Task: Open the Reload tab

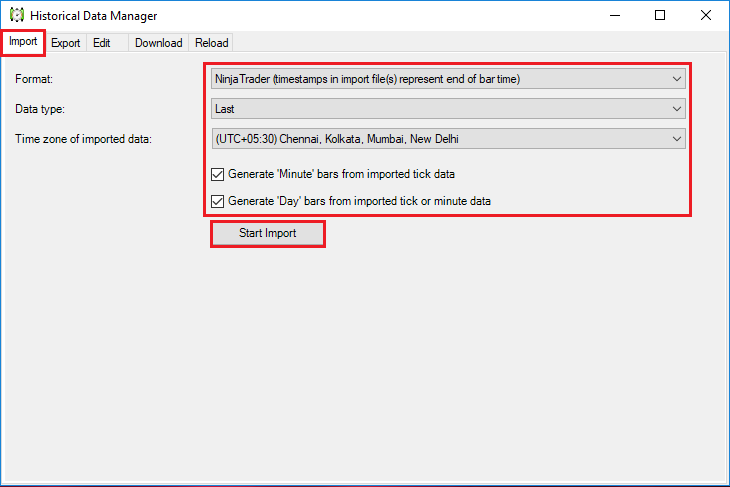Action: click(211, 43)
